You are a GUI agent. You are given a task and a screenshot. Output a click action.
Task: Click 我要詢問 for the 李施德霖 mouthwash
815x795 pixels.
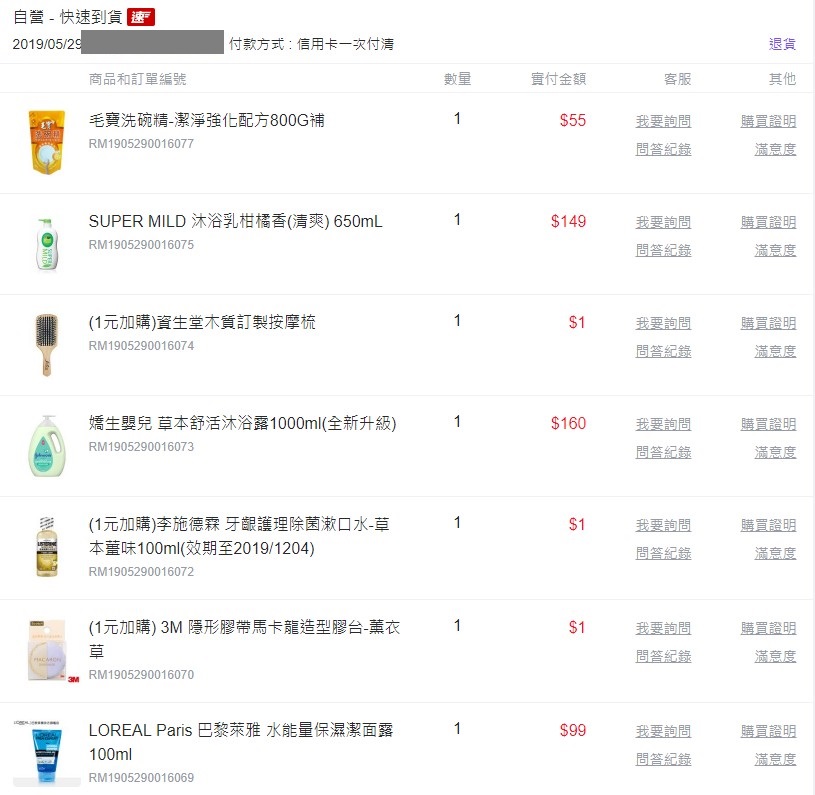(663, 525)
